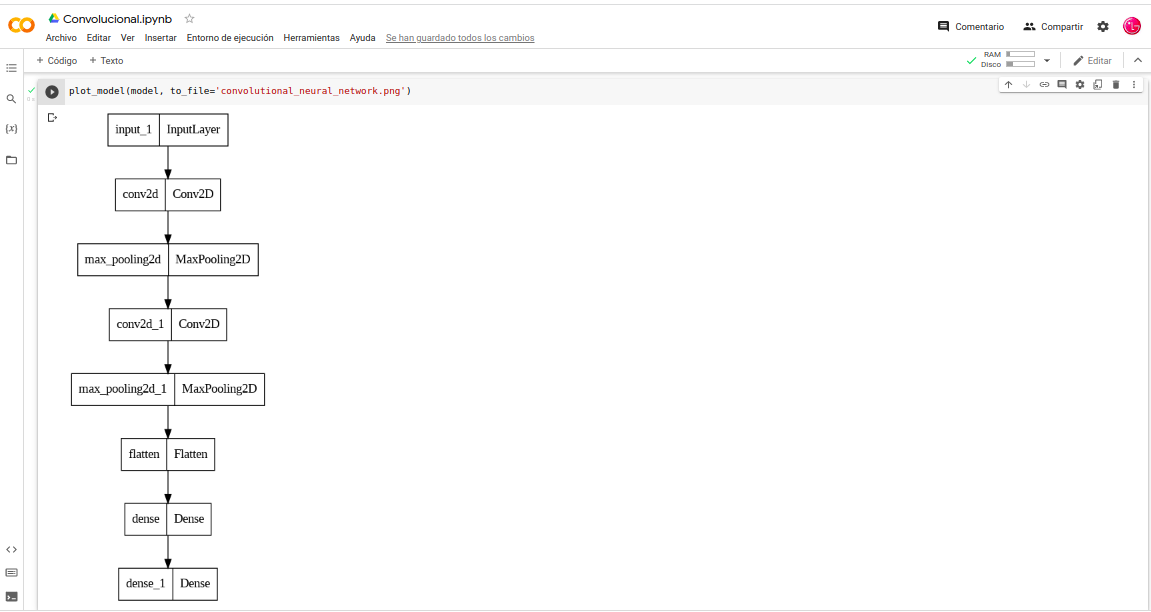The image size is (1151, 612).
Task: Open the code snippets panel
Action: click(11, 549)
